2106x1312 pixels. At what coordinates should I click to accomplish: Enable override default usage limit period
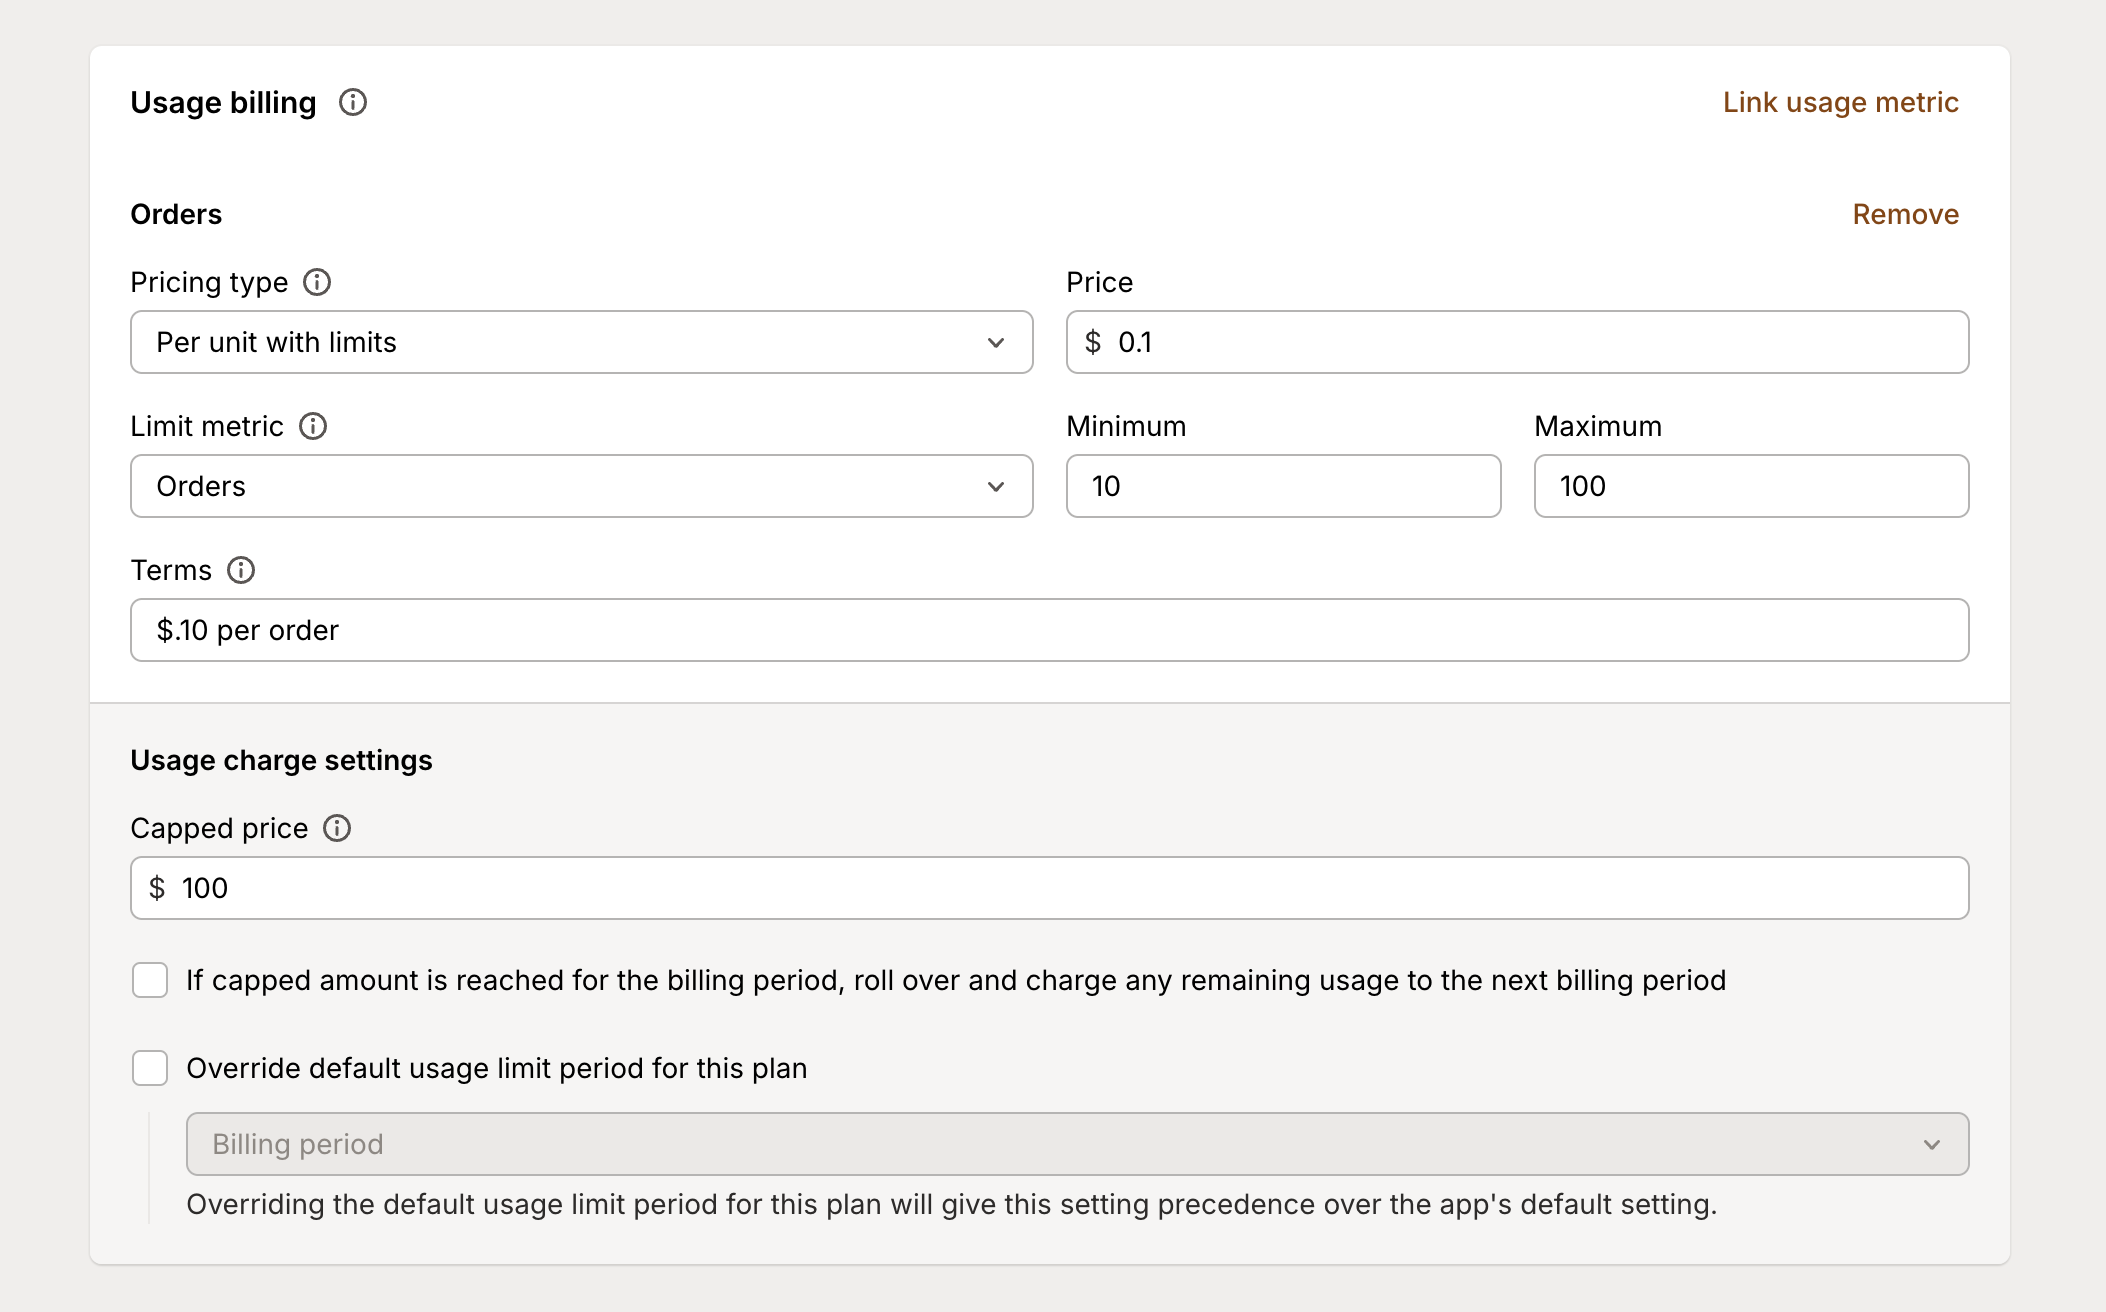(150, 1068)
